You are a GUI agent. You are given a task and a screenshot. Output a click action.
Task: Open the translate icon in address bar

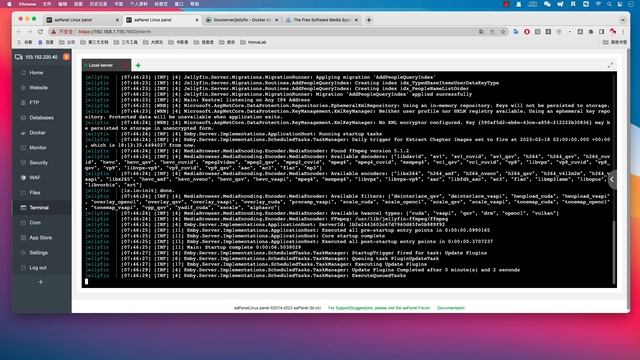[x=481, y=31]
